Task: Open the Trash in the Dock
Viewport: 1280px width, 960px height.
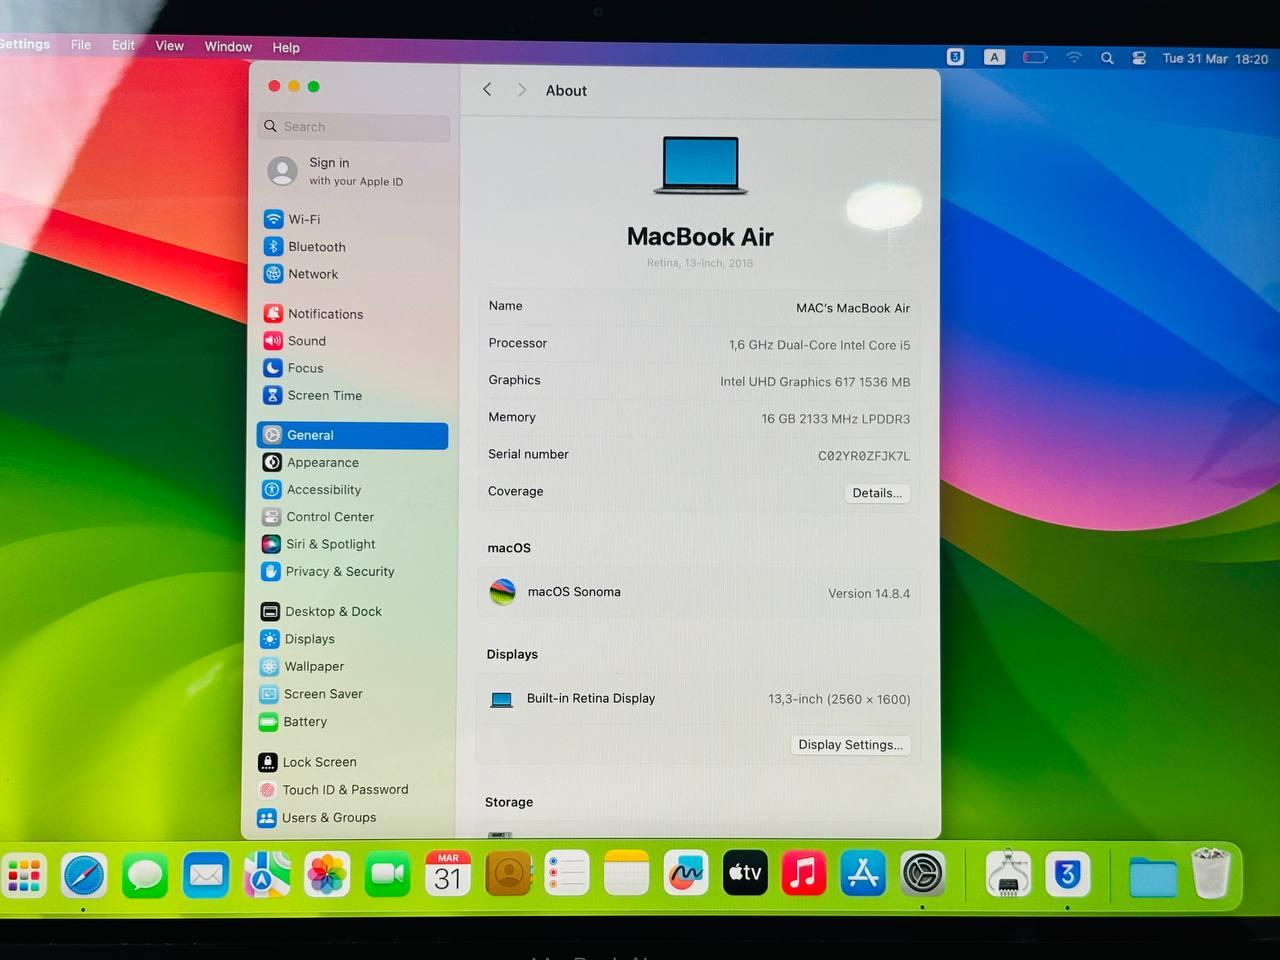Action: click(1211, 874)
